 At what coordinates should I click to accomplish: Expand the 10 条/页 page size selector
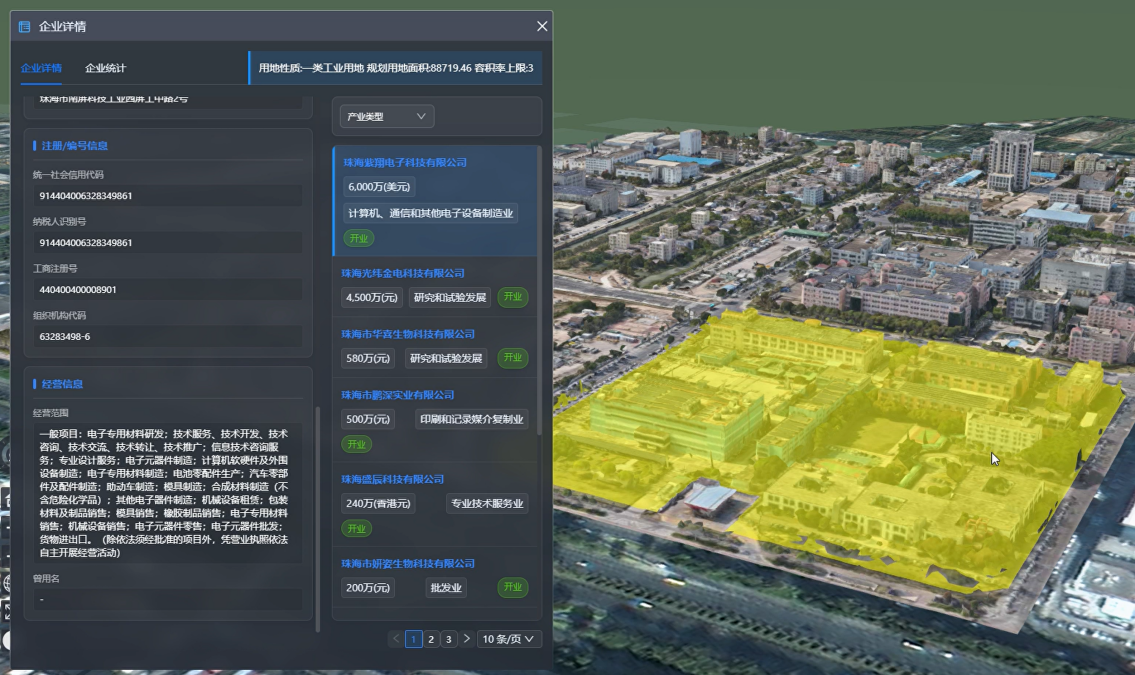pyautogui.click(x=510, y=639)
